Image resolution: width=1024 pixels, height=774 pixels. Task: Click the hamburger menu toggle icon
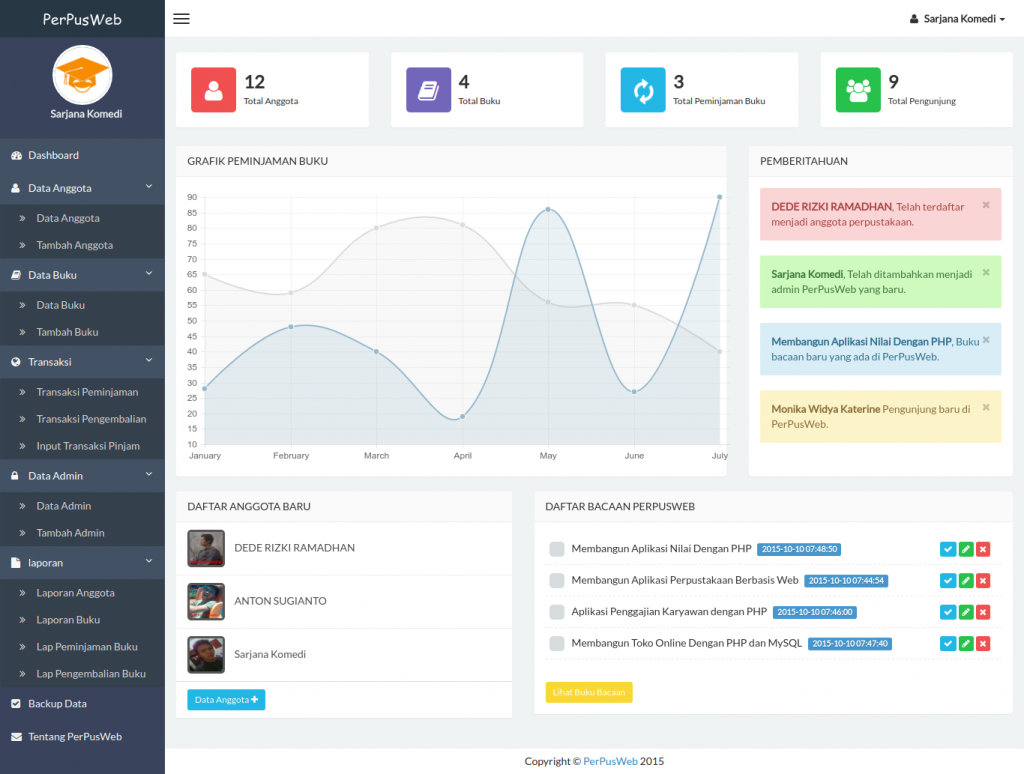click(x=181, y=19)
